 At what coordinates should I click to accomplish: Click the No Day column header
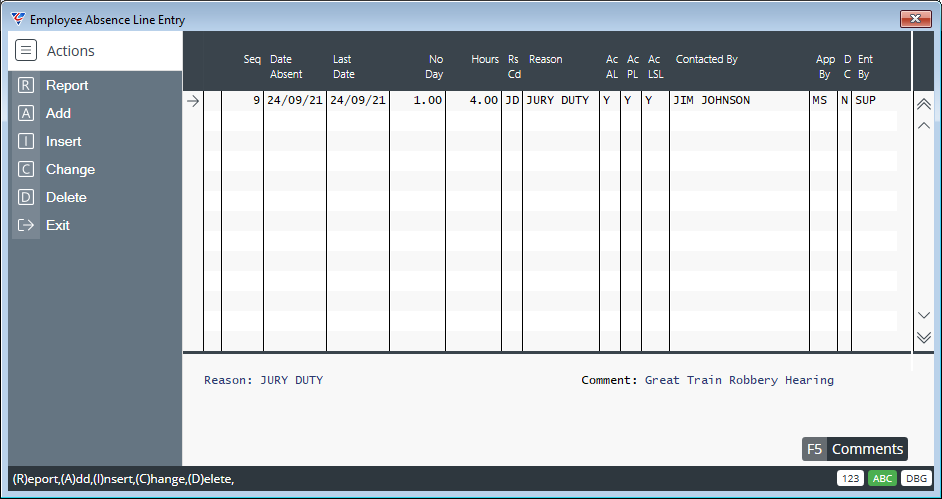click(x=434, y=67)
